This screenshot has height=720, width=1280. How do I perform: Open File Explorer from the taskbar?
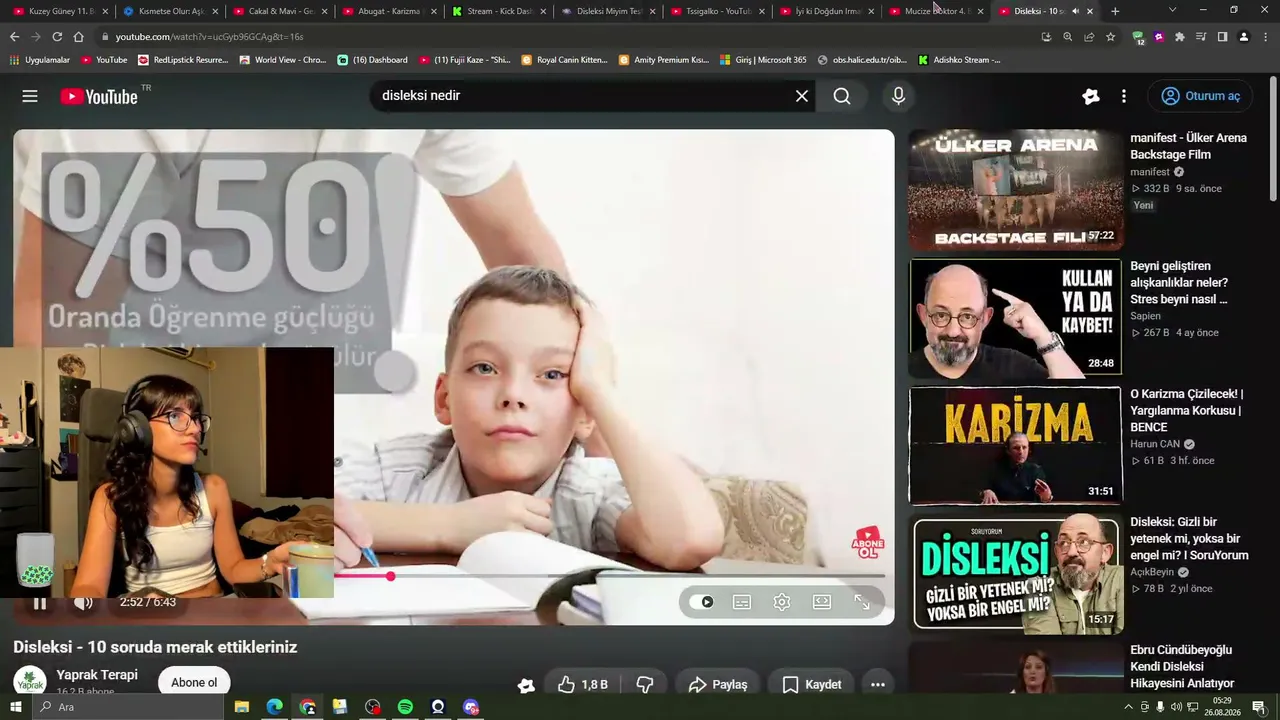click(x=241, y=707)
